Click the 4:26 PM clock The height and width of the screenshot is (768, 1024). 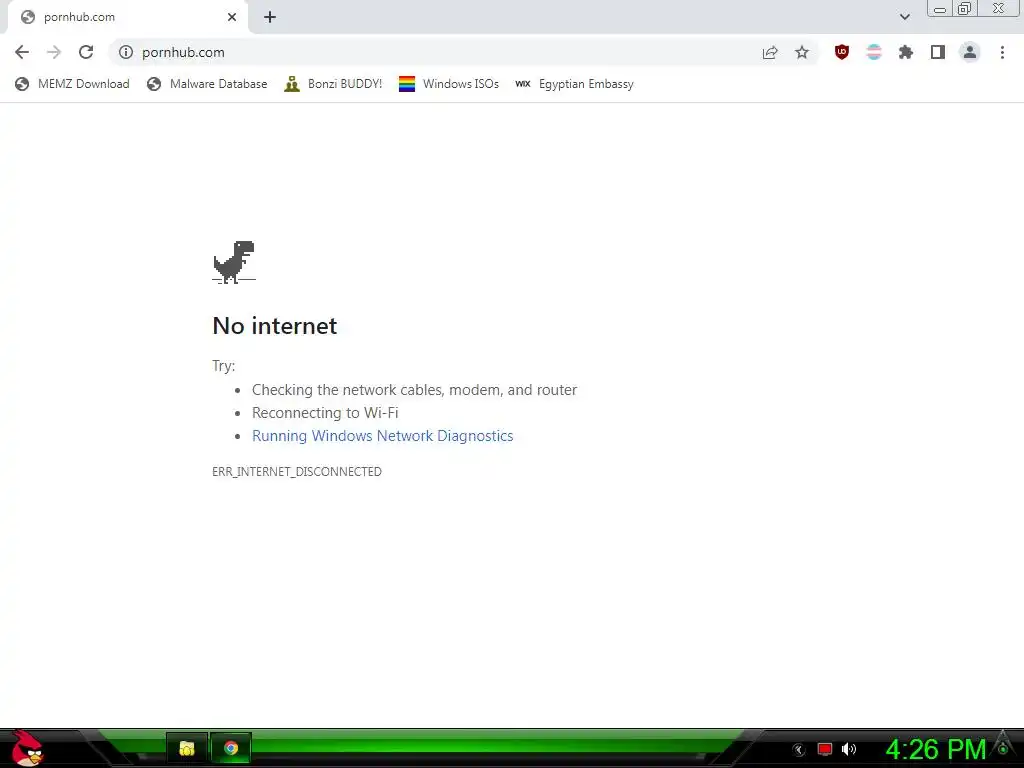click(x=935, y=750)
